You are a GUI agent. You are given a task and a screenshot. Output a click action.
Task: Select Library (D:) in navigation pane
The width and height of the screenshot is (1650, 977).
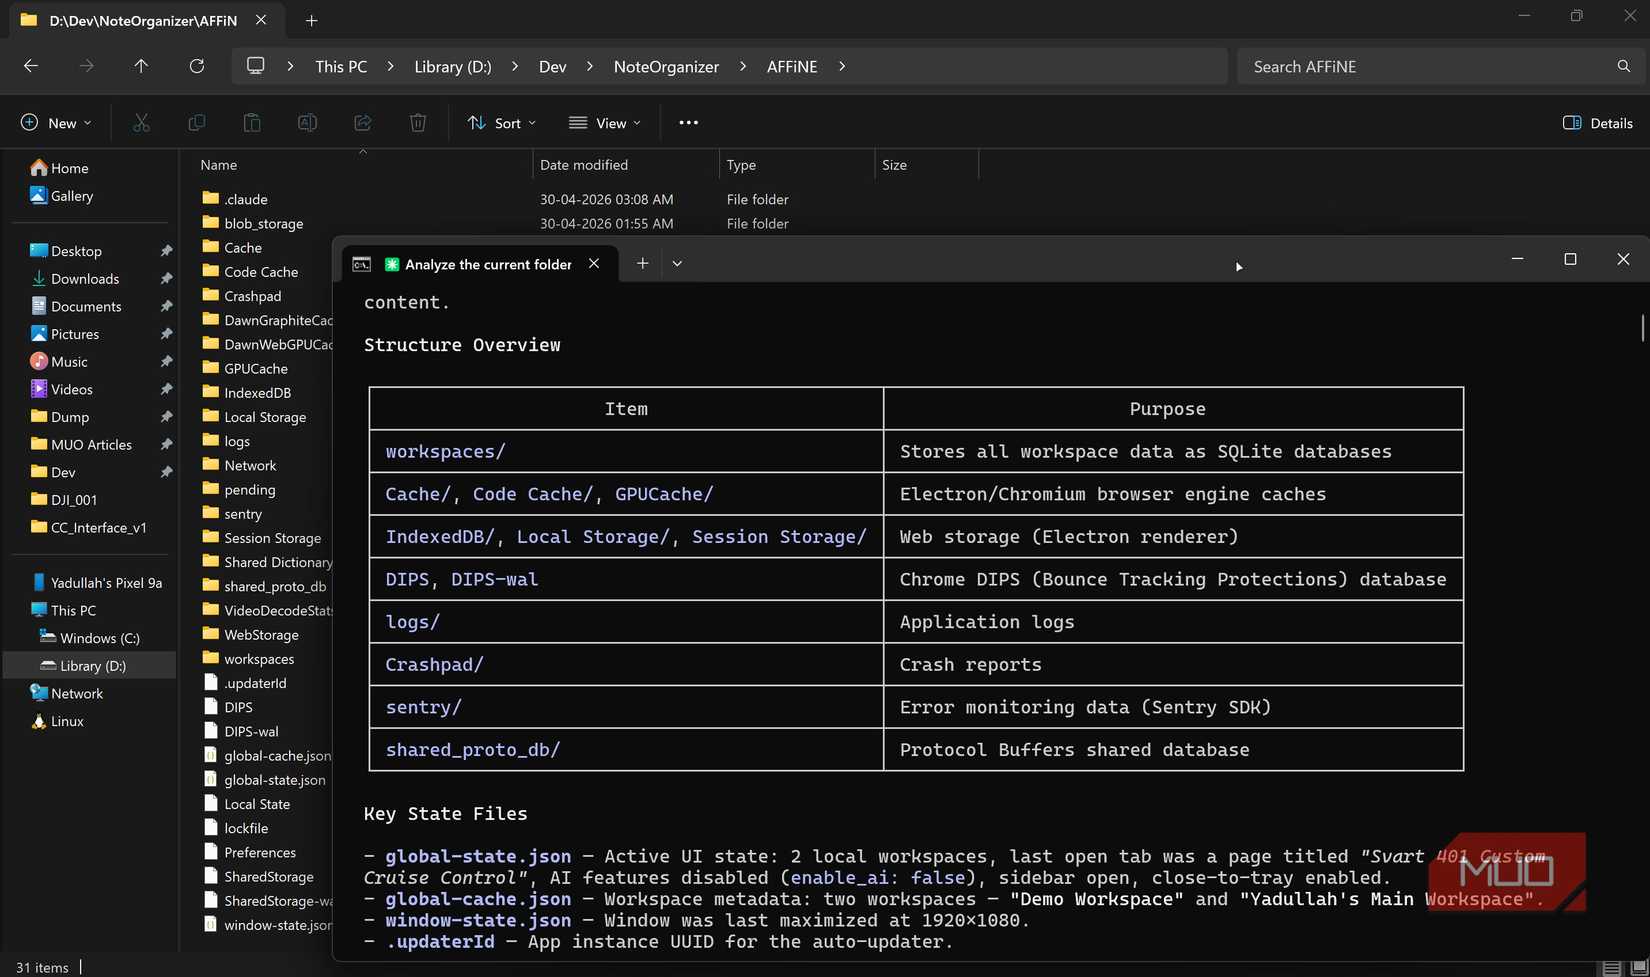(x=92, y=666)
